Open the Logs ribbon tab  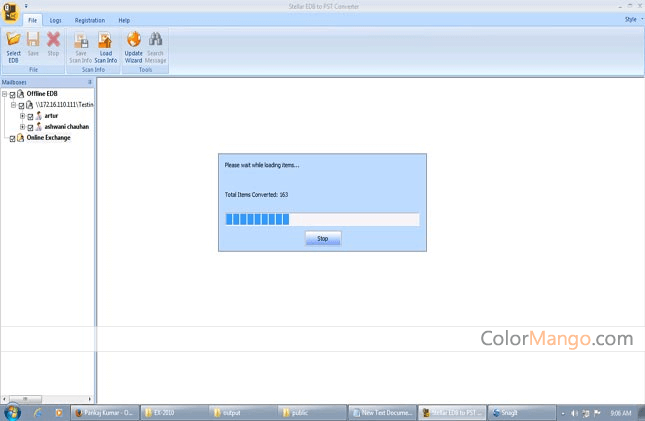point(56,20)
